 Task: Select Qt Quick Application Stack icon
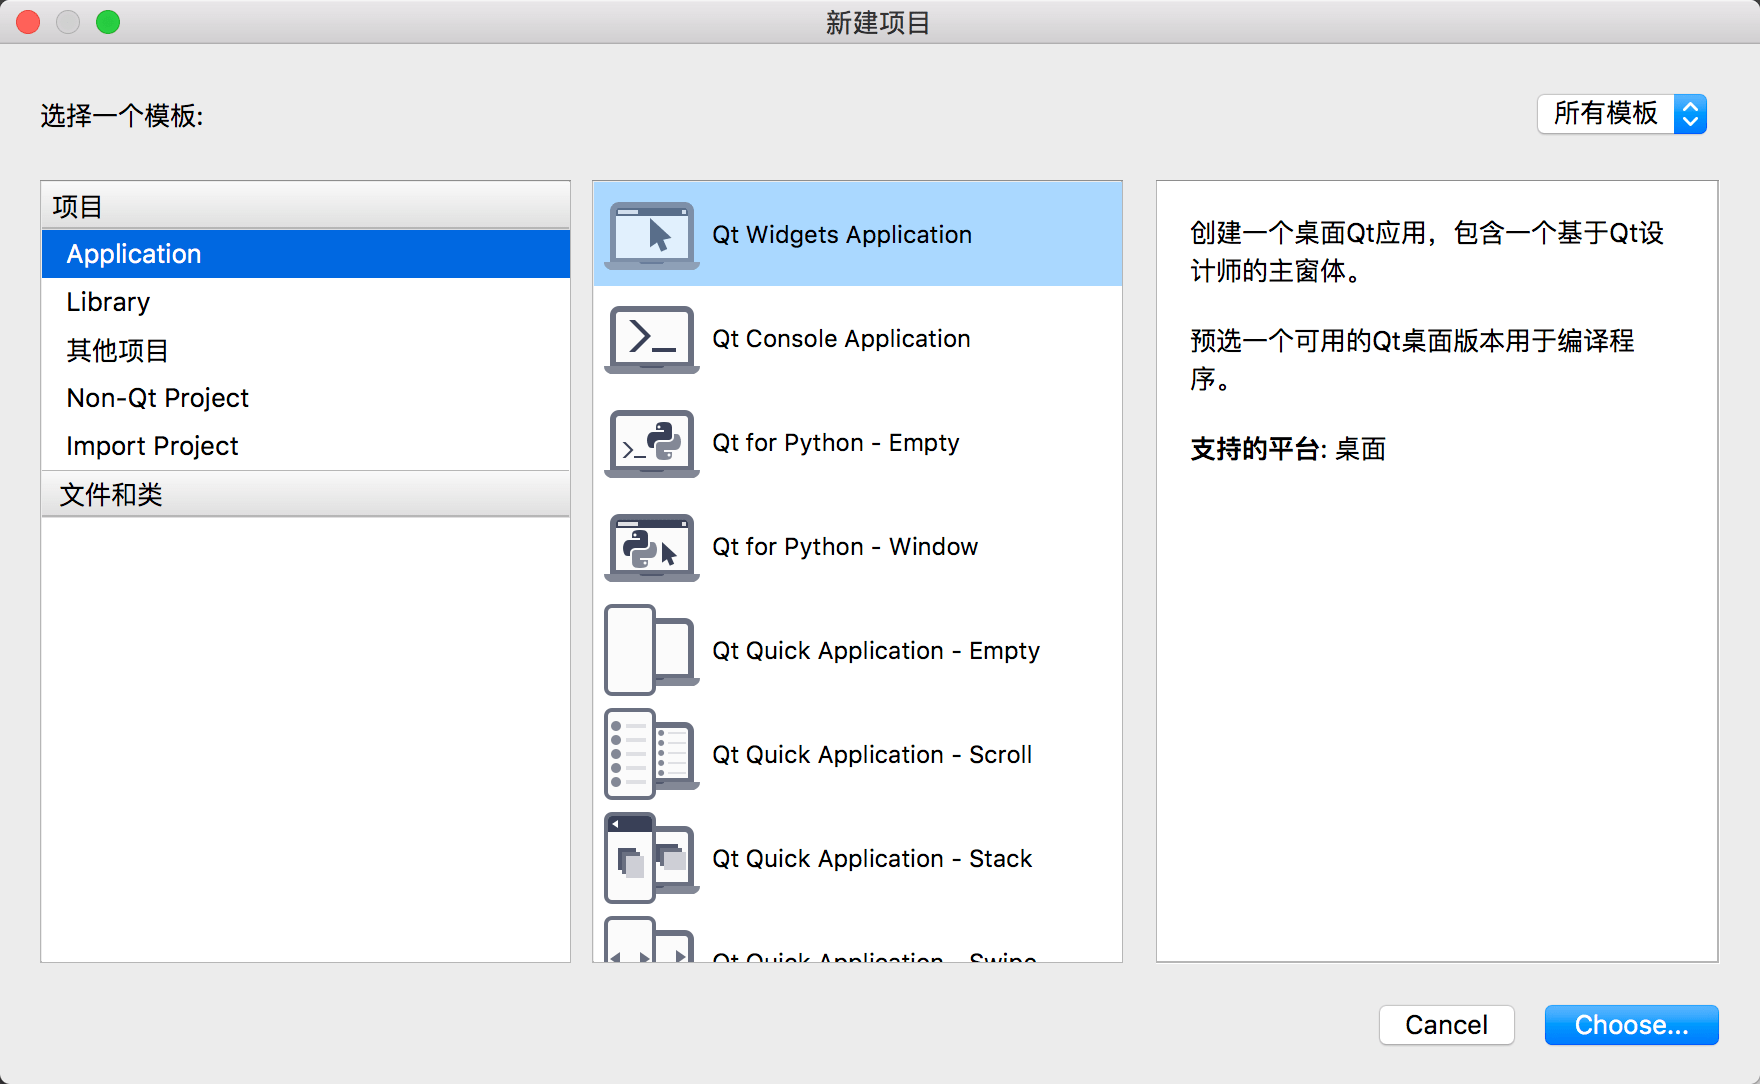click(652, 858)
